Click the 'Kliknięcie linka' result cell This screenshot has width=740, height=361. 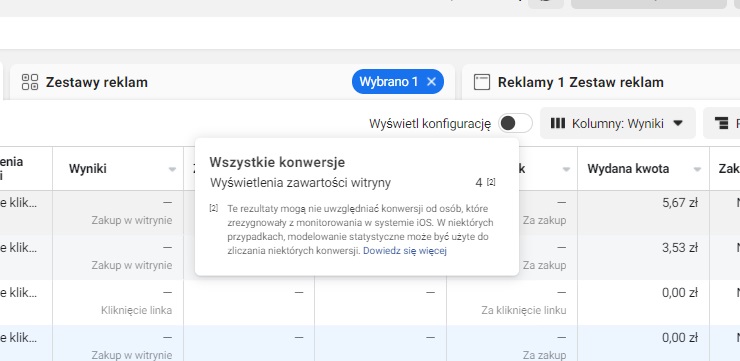pyautogui.click(x=136, y=311)
